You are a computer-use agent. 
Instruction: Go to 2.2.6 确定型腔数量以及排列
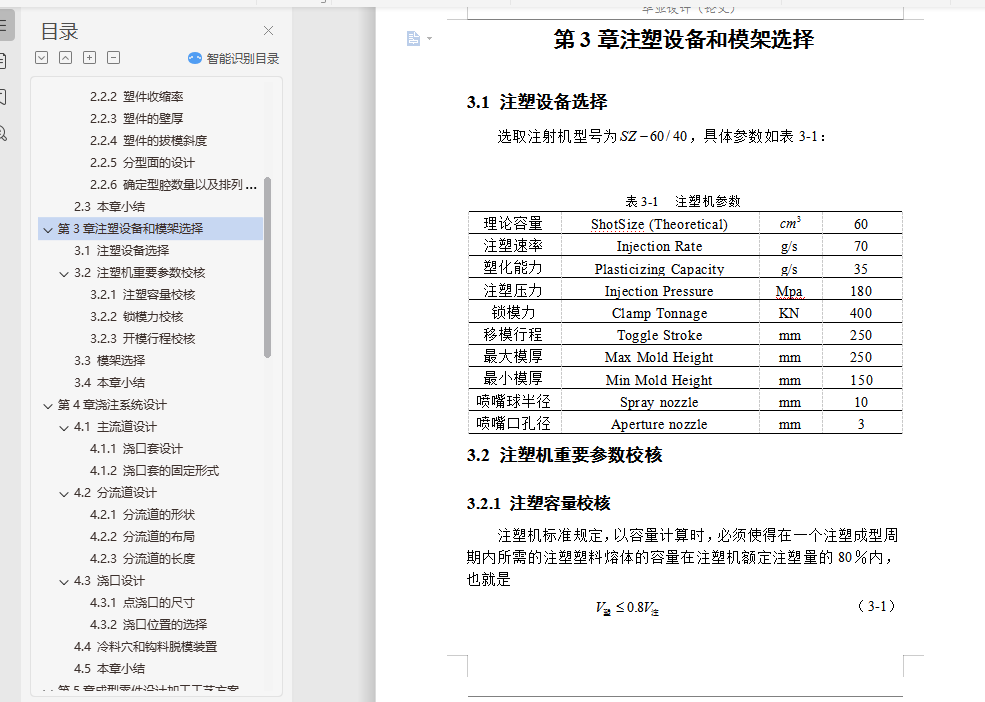point(173,185)
